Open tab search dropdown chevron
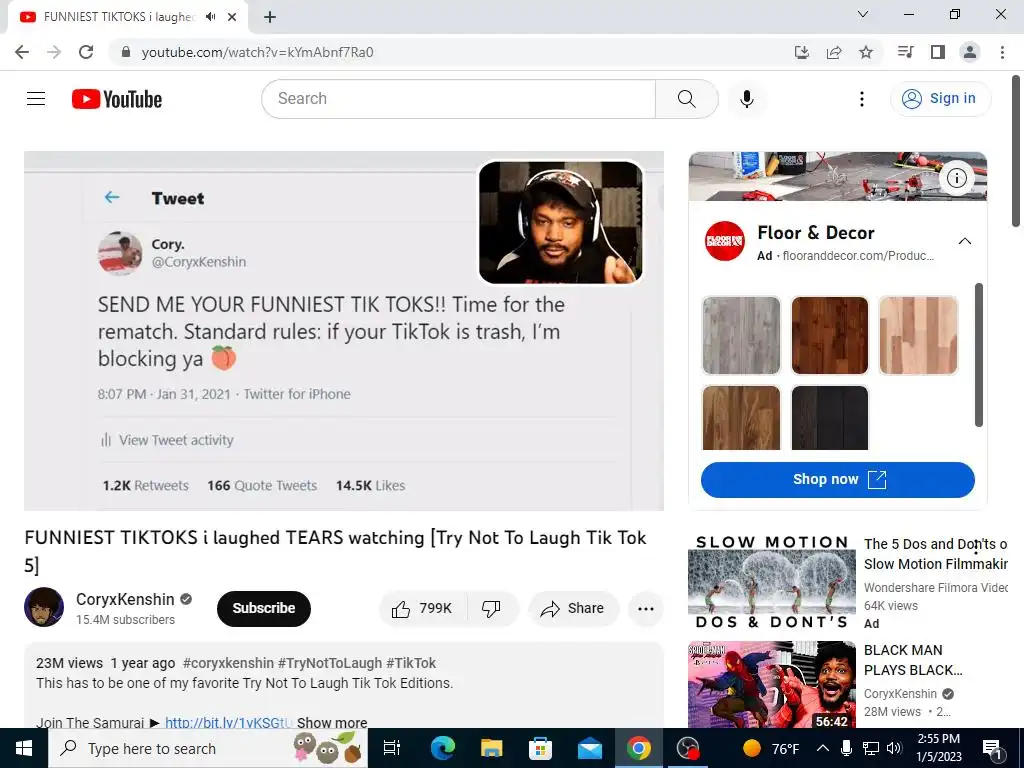1024x768 pixels. [863, 14]
